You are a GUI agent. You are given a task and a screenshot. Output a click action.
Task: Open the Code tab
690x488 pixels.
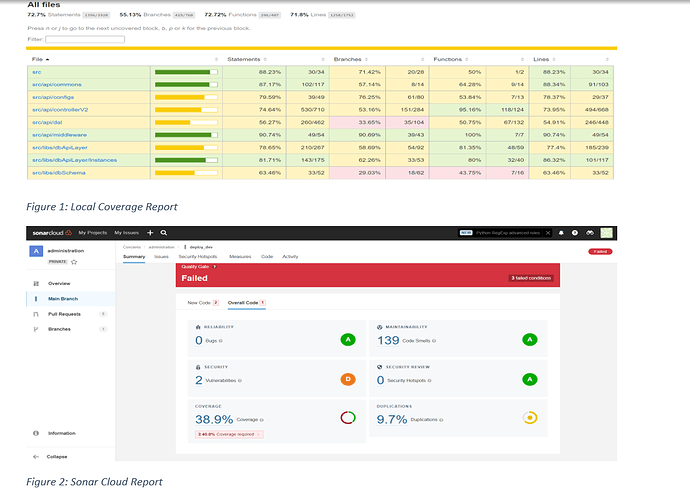coord(267,257)
